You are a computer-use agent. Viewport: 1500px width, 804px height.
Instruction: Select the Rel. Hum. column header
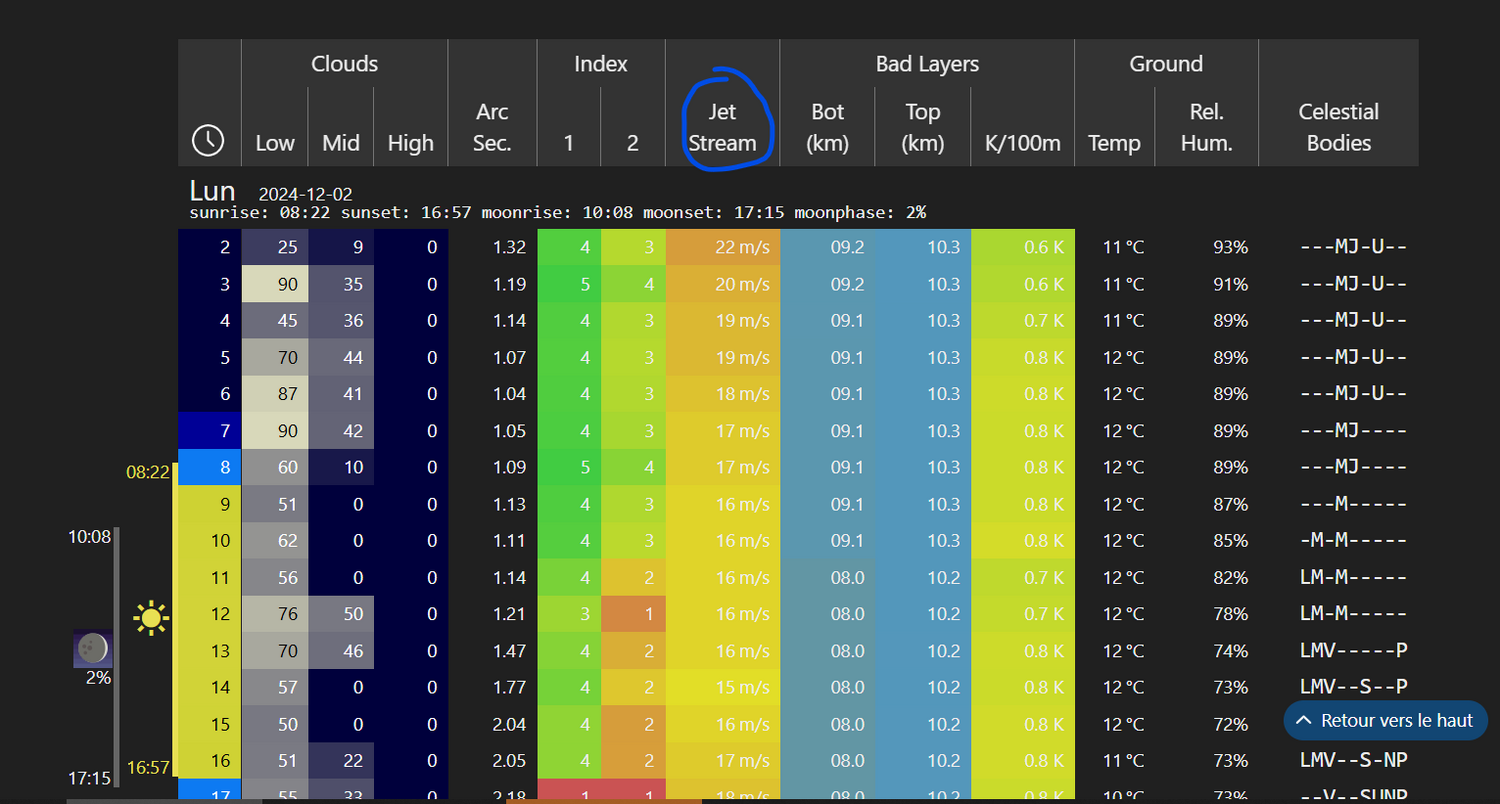1207,127
